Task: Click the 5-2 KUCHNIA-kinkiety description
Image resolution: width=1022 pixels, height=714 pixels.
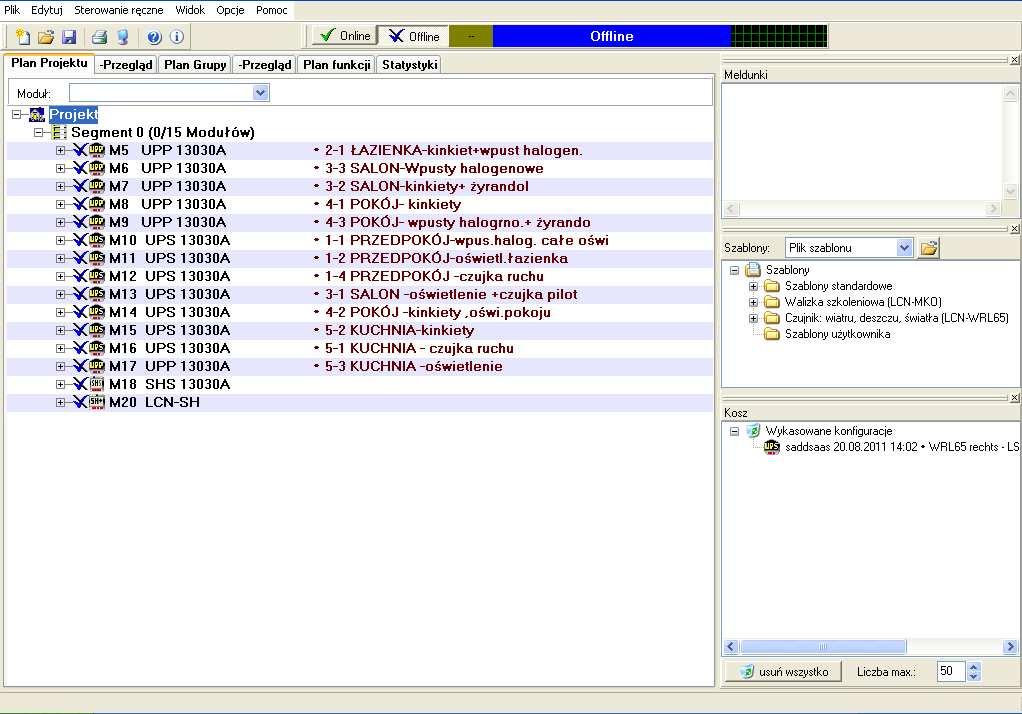Action: 400,331
